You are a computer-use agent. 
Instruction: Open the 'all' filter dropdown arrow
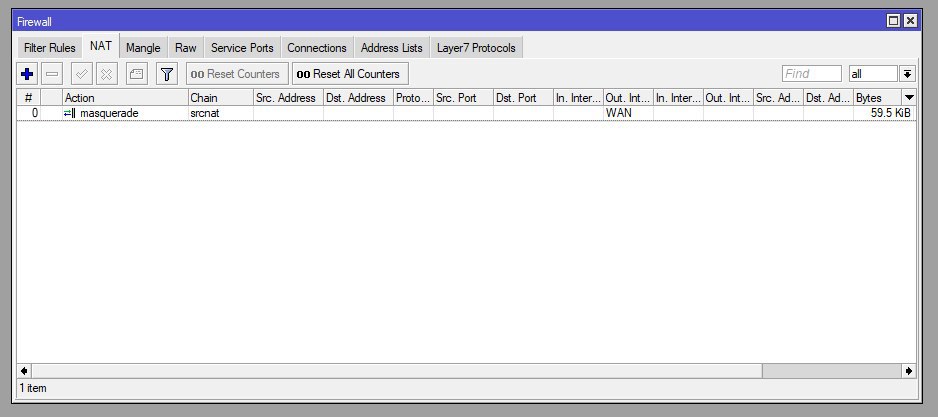click(x=907, y=74)
